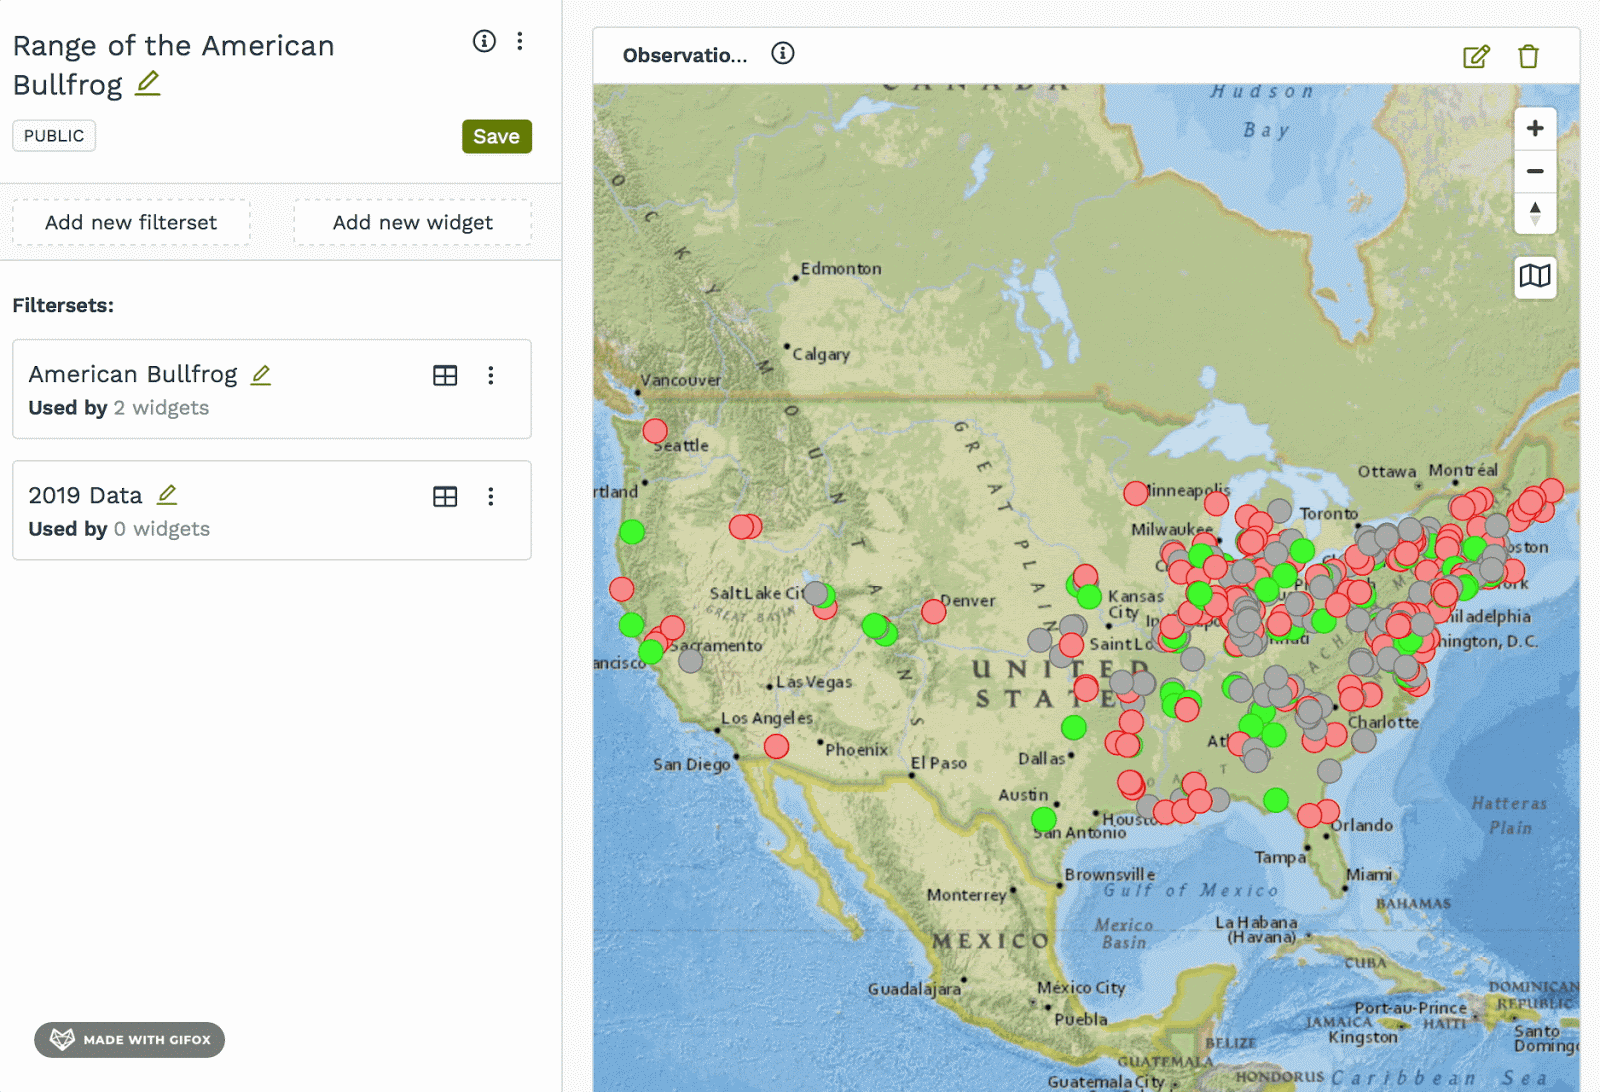Viewport: 1600px width, 1092px height.
Task: Open table view for American Bullfrog filterset
Action: click(445, 375)
